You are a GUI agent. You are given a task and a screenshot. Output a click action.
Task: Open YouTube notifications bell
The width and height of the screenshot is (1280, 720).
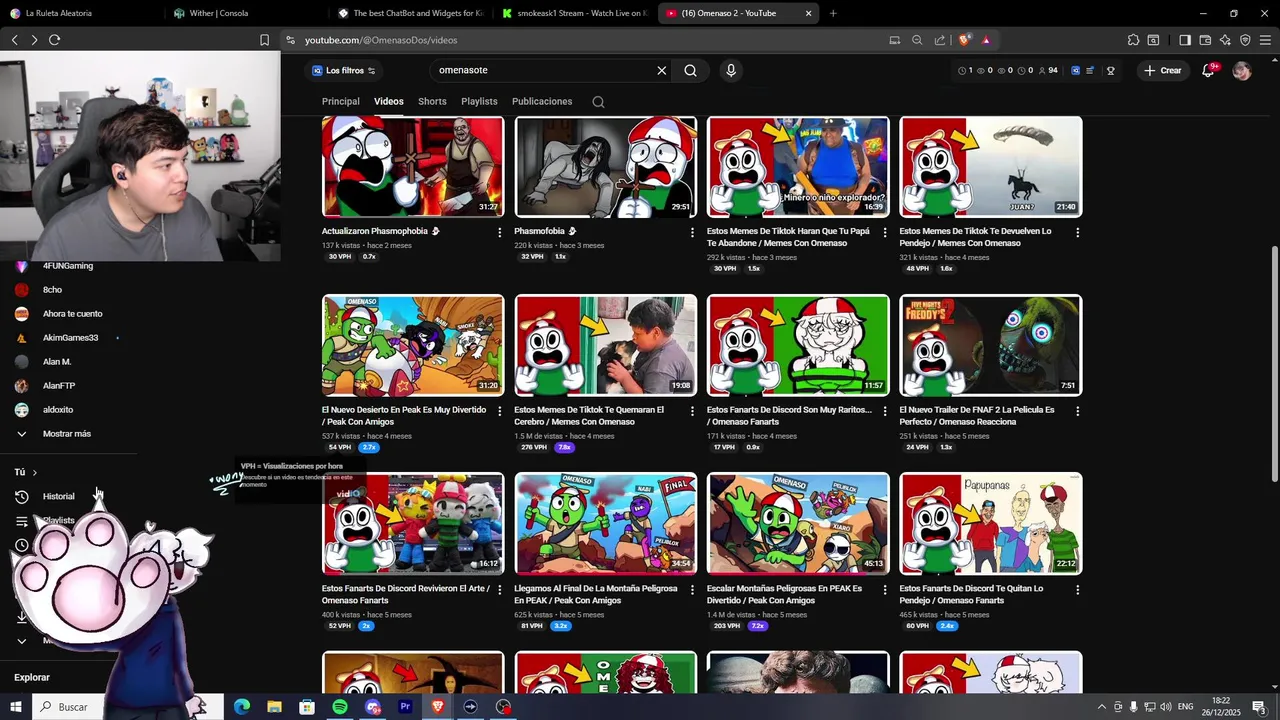coord(1208,70)
